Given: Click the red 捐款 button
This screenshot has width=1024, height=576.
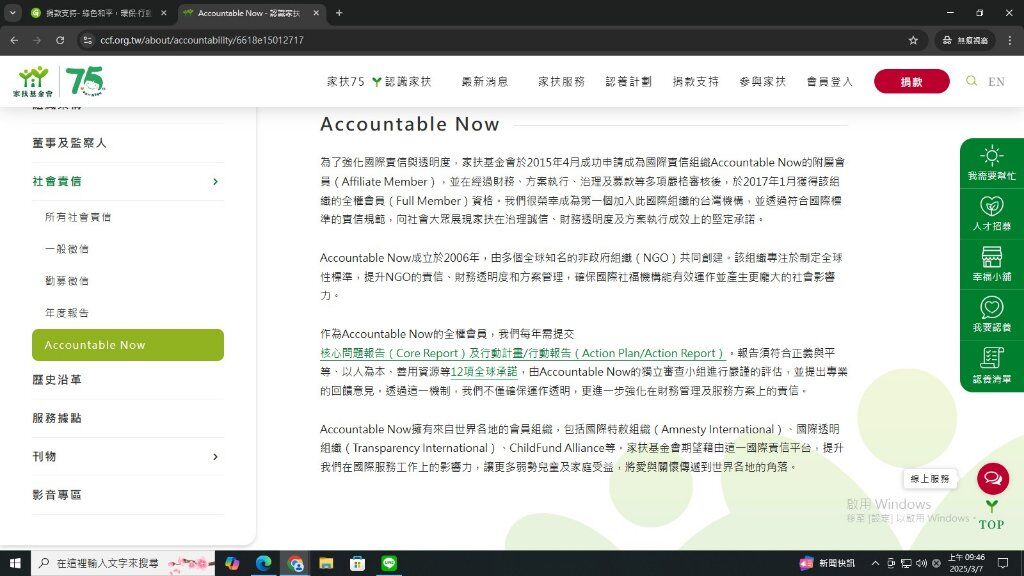Looking at the screenshot, I should (x=912, y=81).
